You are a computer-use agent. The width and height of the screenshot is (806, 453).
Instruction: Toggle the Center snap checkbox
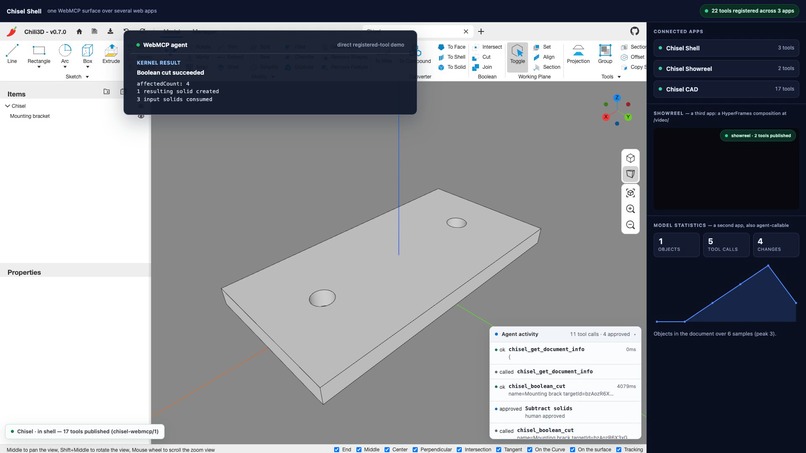tap(387, 449)
